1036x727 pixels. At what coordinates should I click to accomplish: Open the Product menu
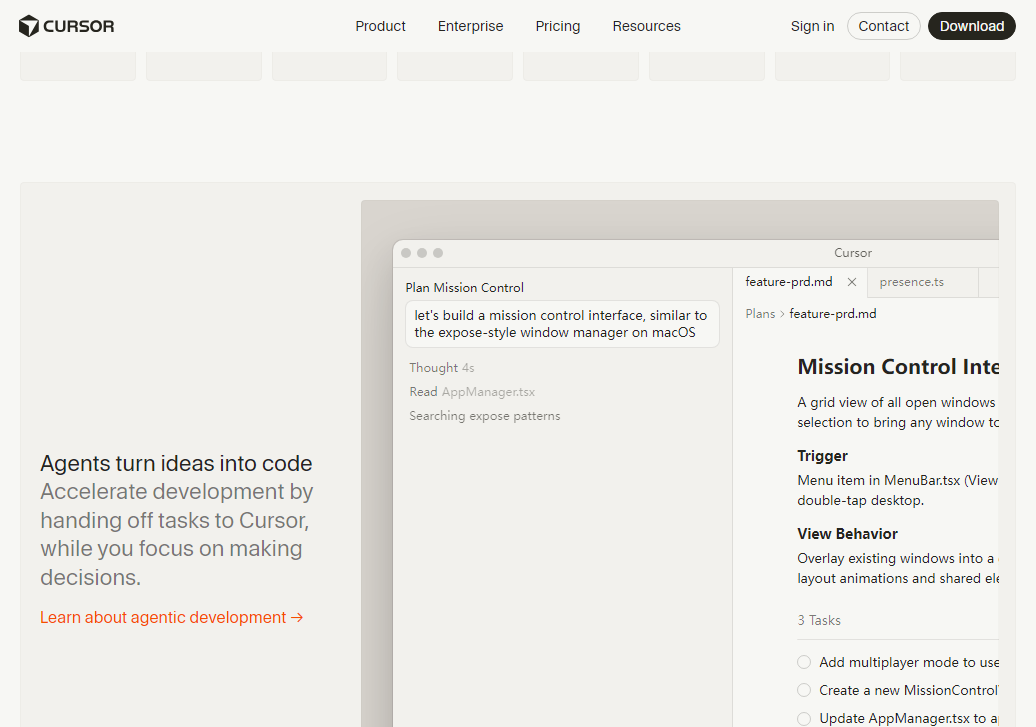click(380, 26)
